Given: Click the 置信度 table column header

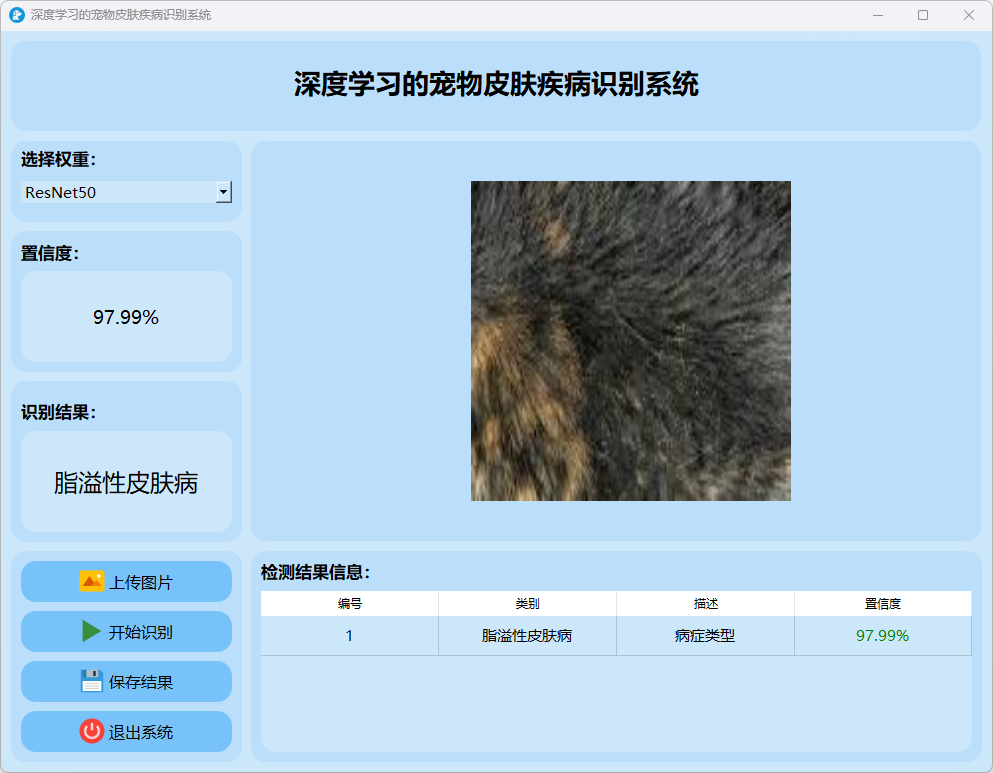Looking at the screenshot, I should click(x=882, y=604).
